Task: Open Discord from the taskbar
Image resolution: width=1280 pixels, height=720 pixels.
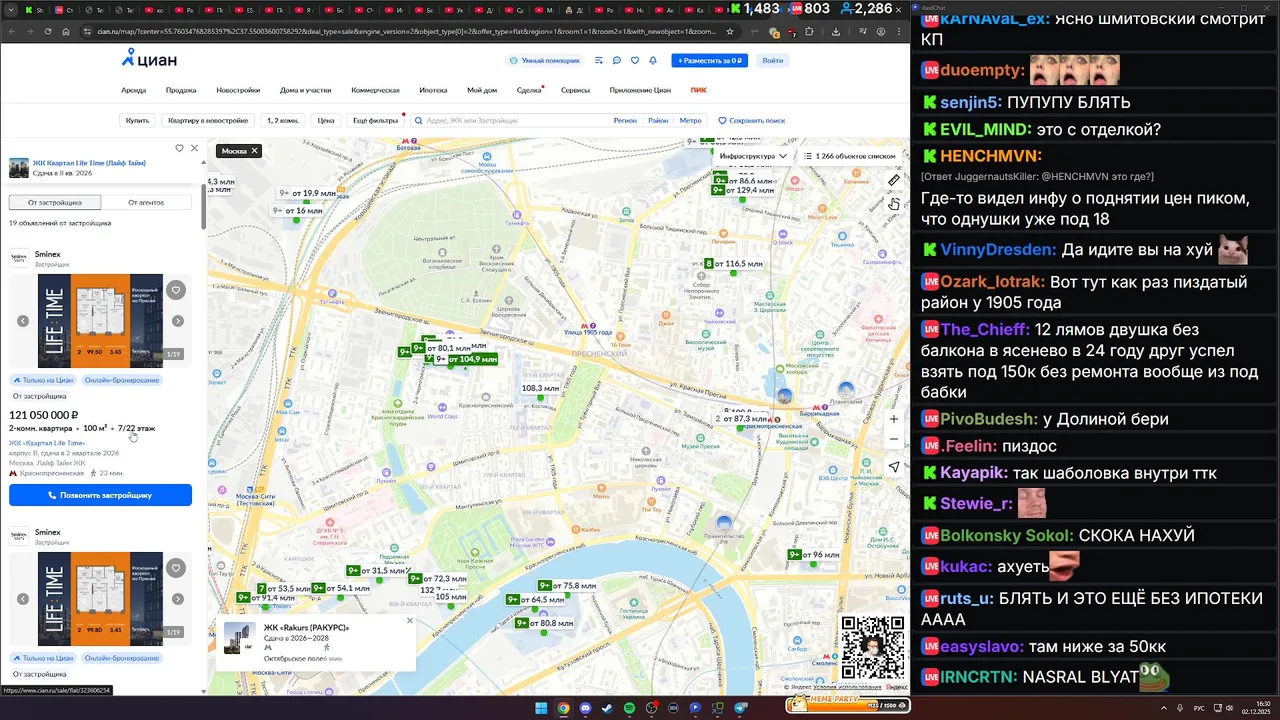Action: [585, 708]
